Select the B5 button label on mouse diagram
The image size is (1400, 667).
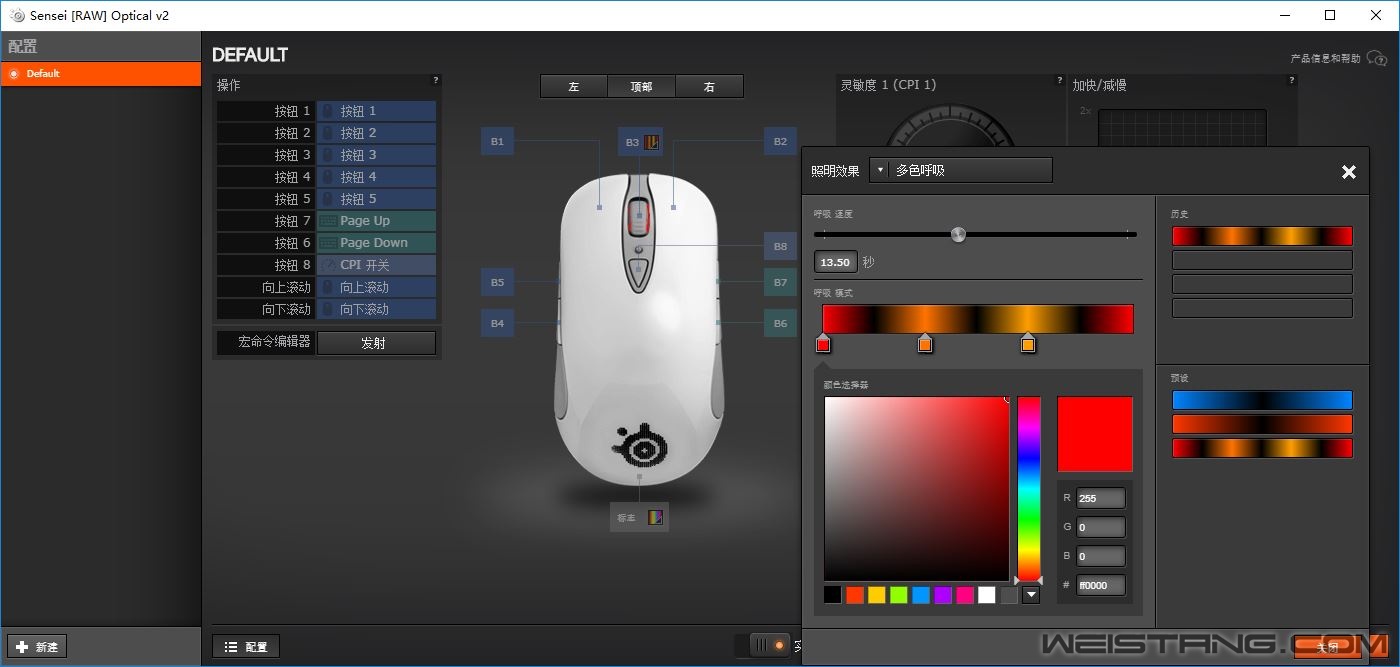tap(497, 283)
